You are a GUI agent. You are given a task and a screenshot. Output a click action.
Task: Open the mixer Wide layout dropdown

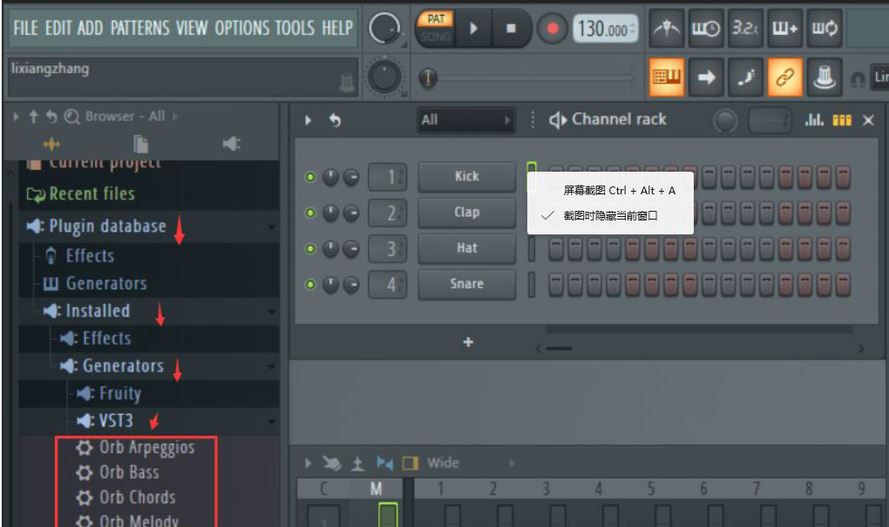471,464
